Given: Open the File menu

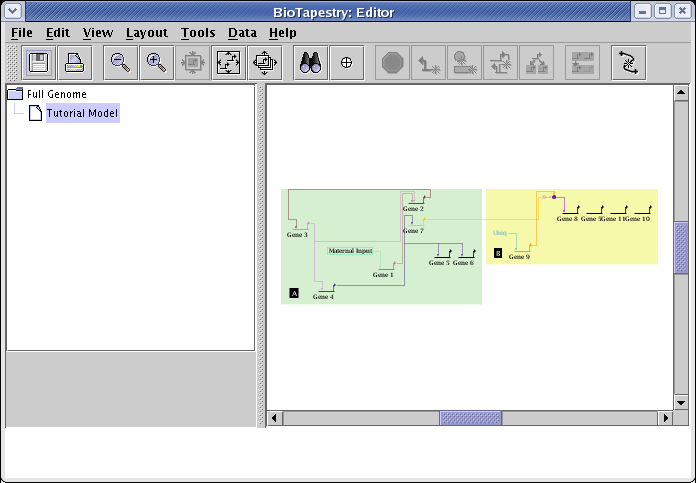Looking at the screenshot, I should tap(21, 32).
